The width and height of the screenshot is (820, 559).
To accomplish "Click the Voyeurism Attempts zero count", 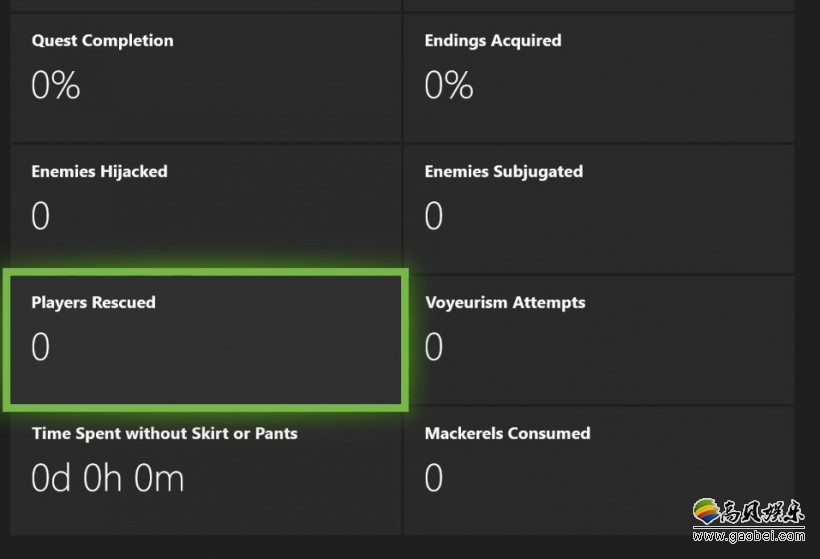I will coord(434,346).
